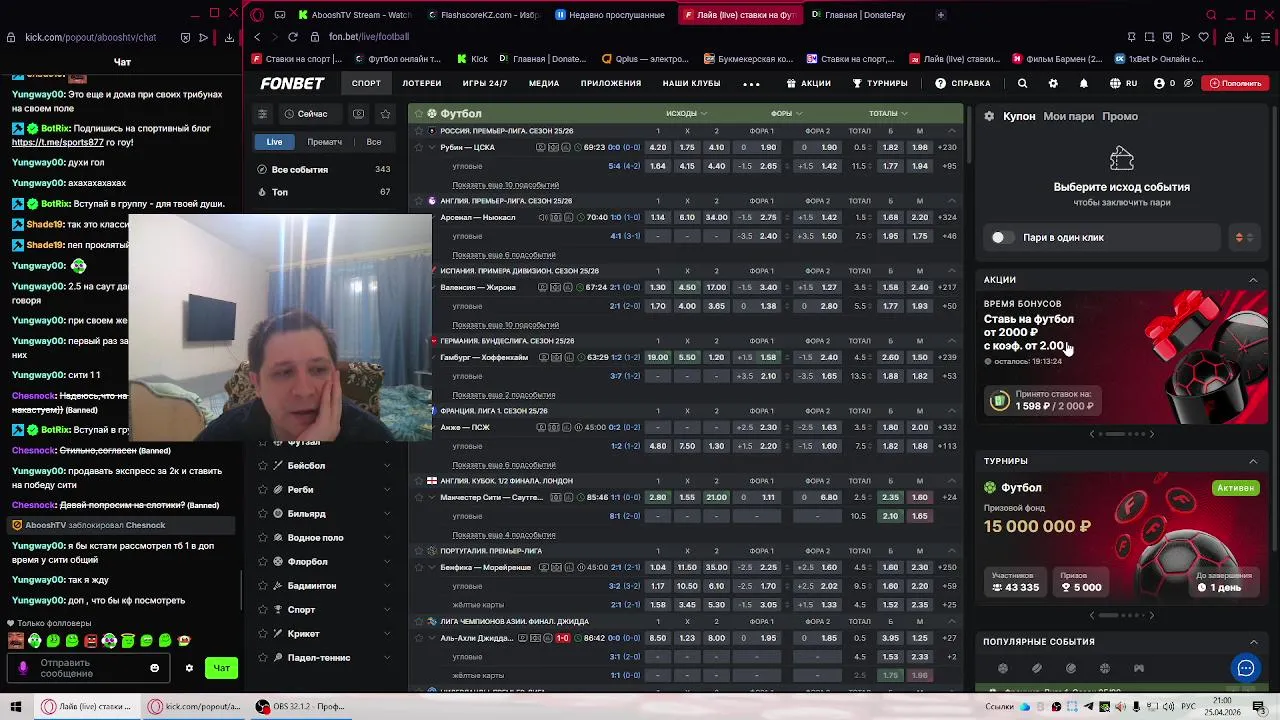
Task: Click the Бильярд sport icon in sidebar
Action: click(x=279, y=514)
